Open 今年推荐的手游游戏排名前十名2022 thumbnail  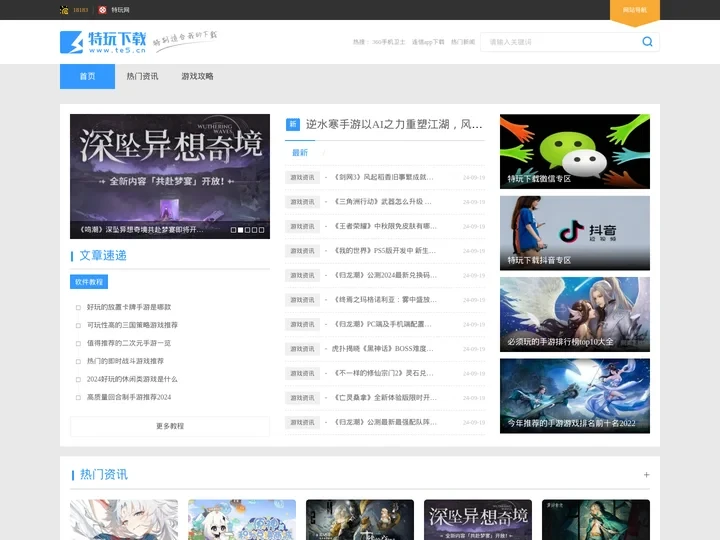click(x=575, y=396)
